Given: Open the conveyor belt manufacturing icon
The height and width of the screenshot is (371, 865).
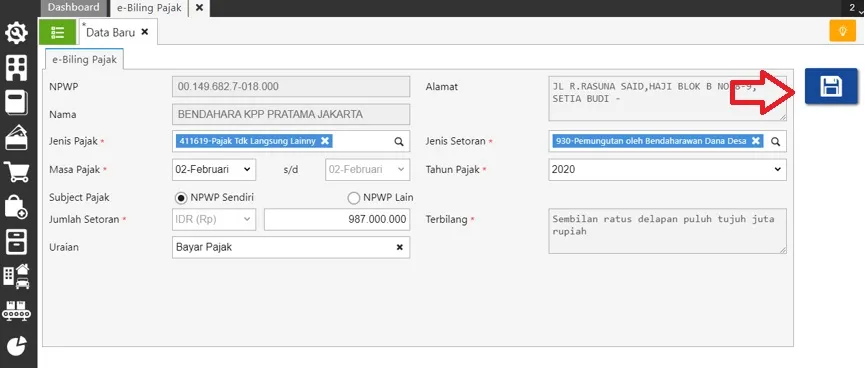Looking at the screenshot, I should tap(17, 310).
